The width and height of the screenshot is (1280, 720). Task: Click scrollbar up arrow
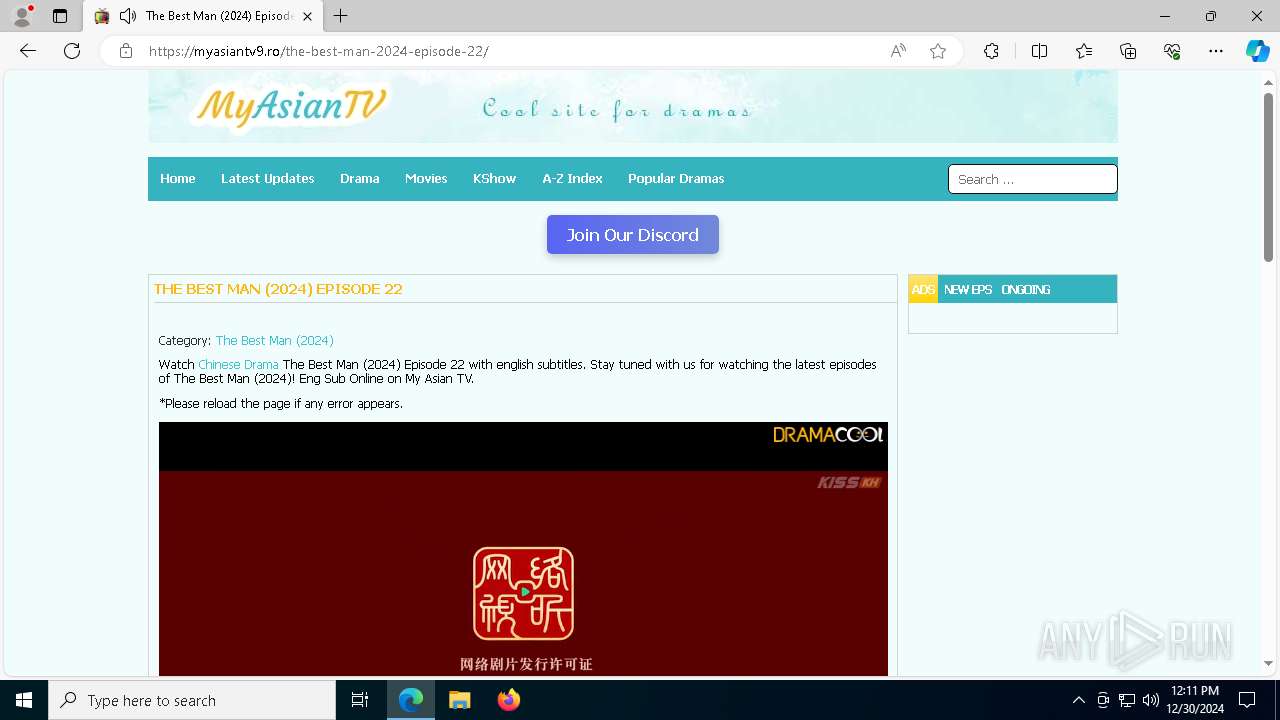(1268, 82)
